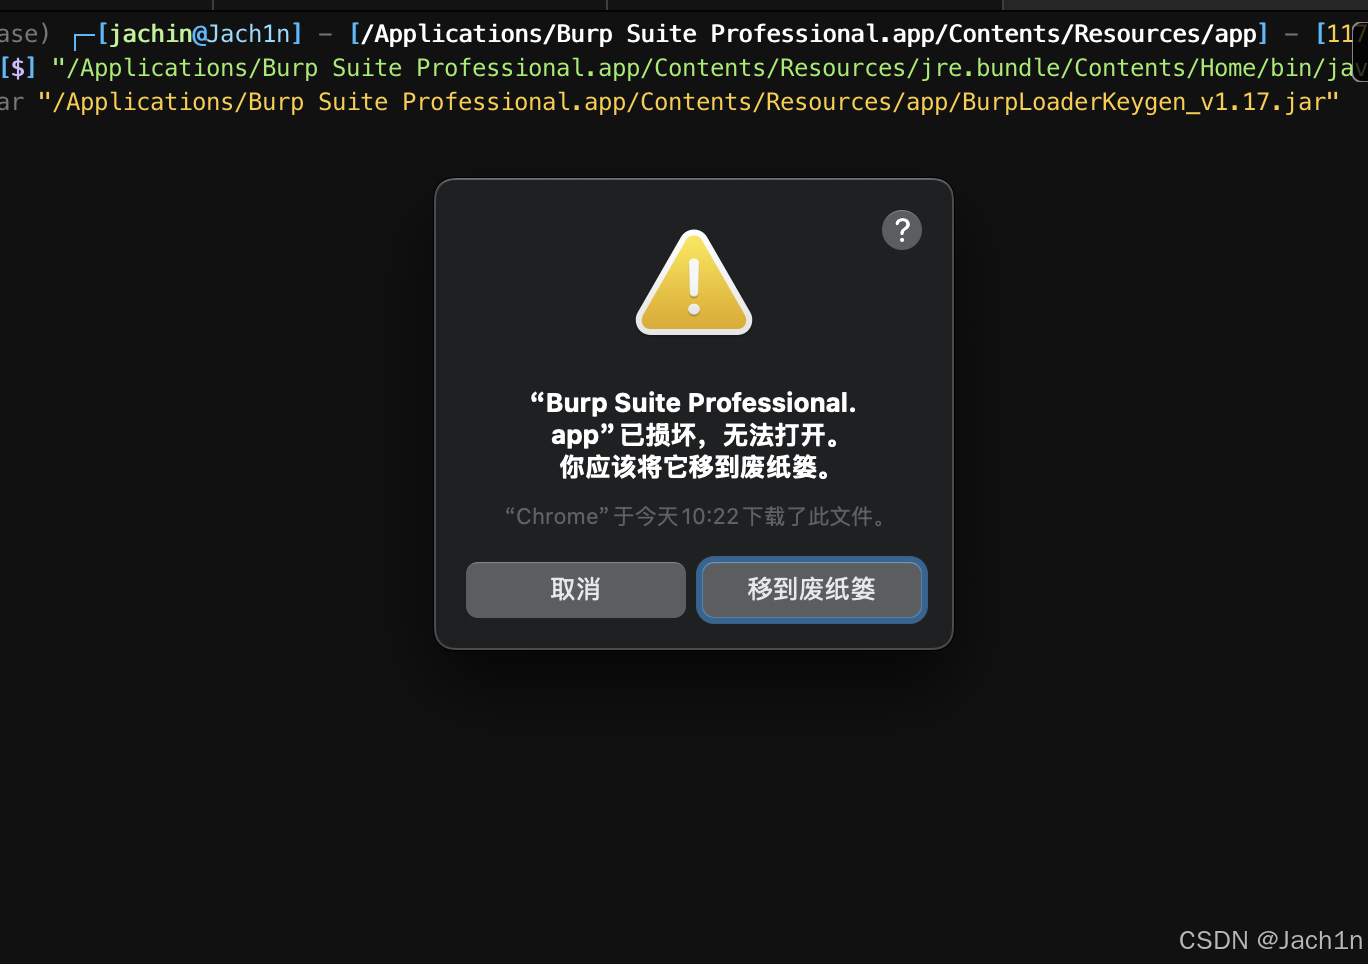Choose the 移到废纸篓 button
Viewport: 1368px width, 964px height.
[x=812, y=589]
